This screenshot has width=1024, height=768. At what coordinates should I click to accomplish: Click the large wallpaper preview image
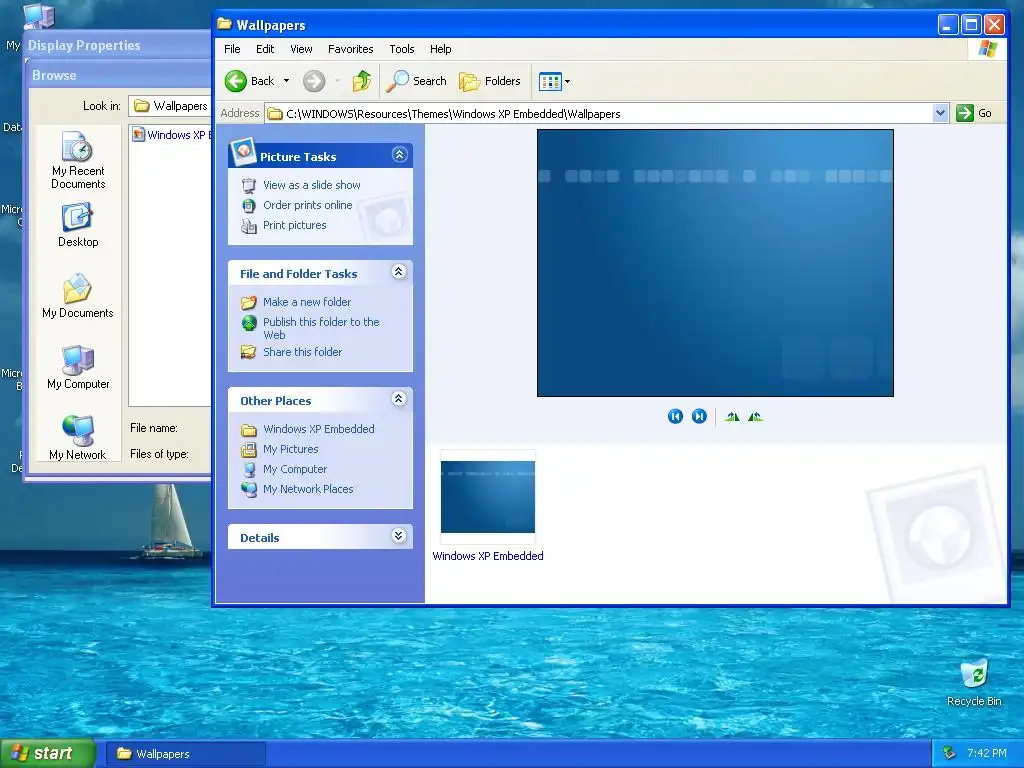tap(715, 263)
